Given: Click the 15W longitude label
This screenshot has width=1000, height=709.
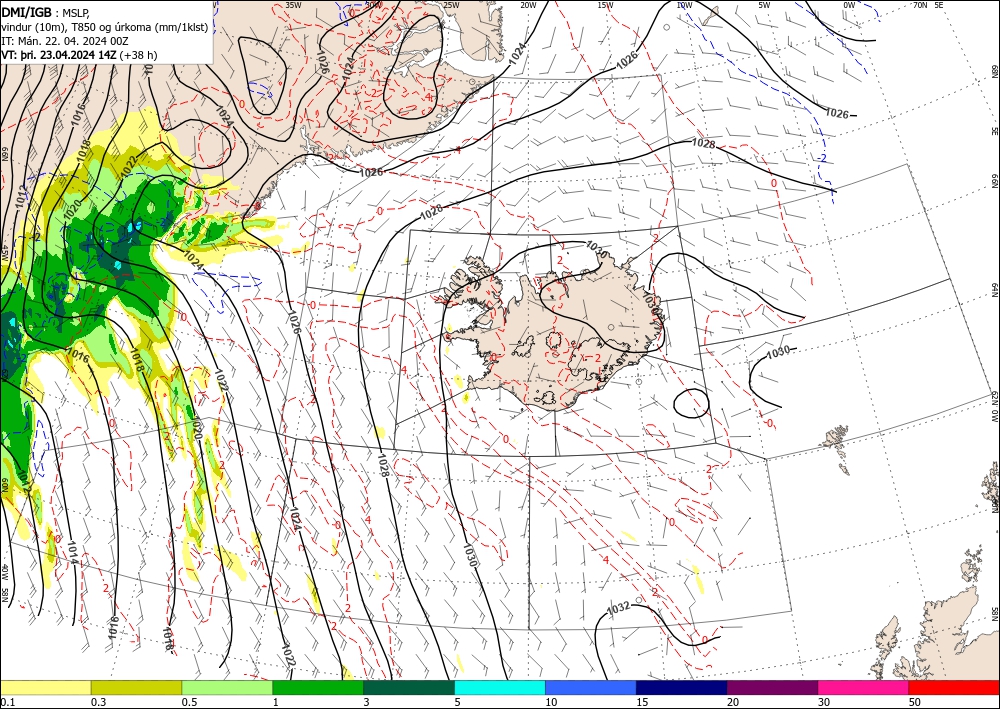Looking at the screenshot, I should click(605, 5).
